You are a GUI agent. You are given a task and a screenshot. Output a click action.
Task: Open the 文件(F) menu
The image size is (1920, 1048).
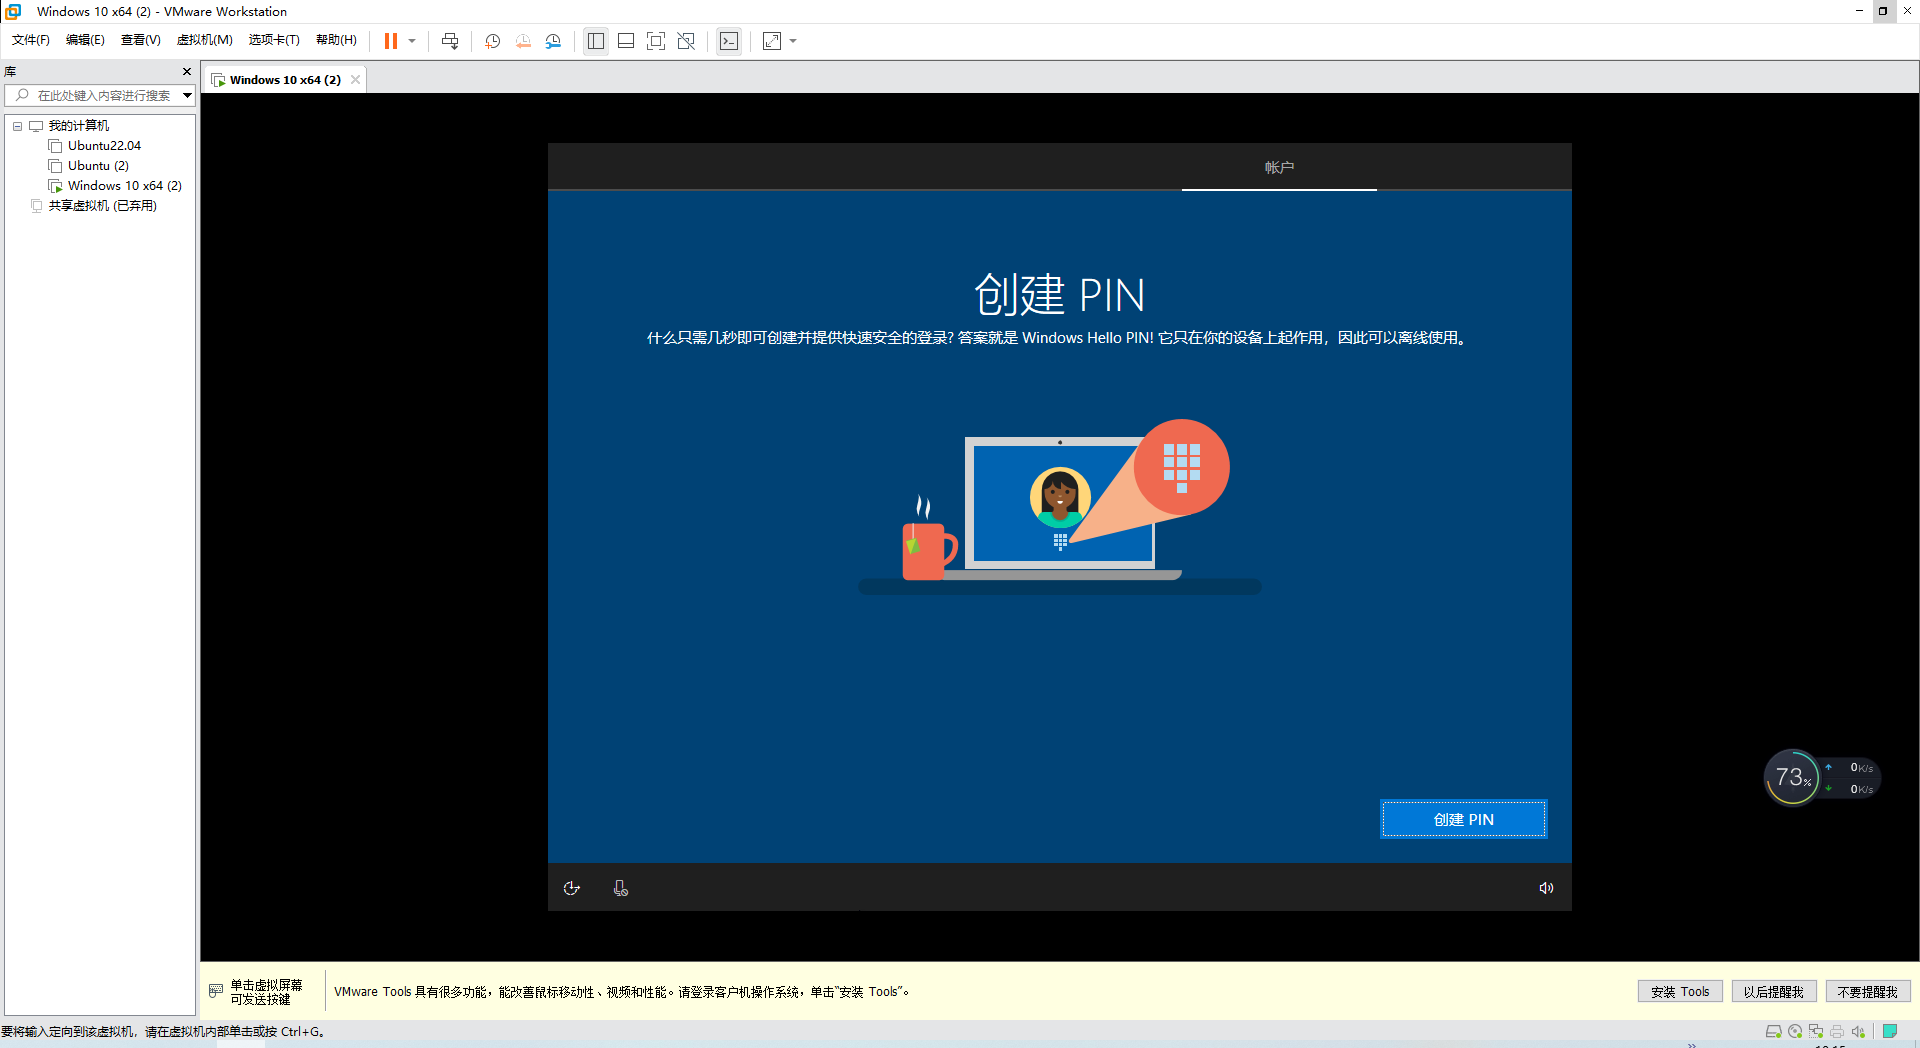[x=31, y=40]
